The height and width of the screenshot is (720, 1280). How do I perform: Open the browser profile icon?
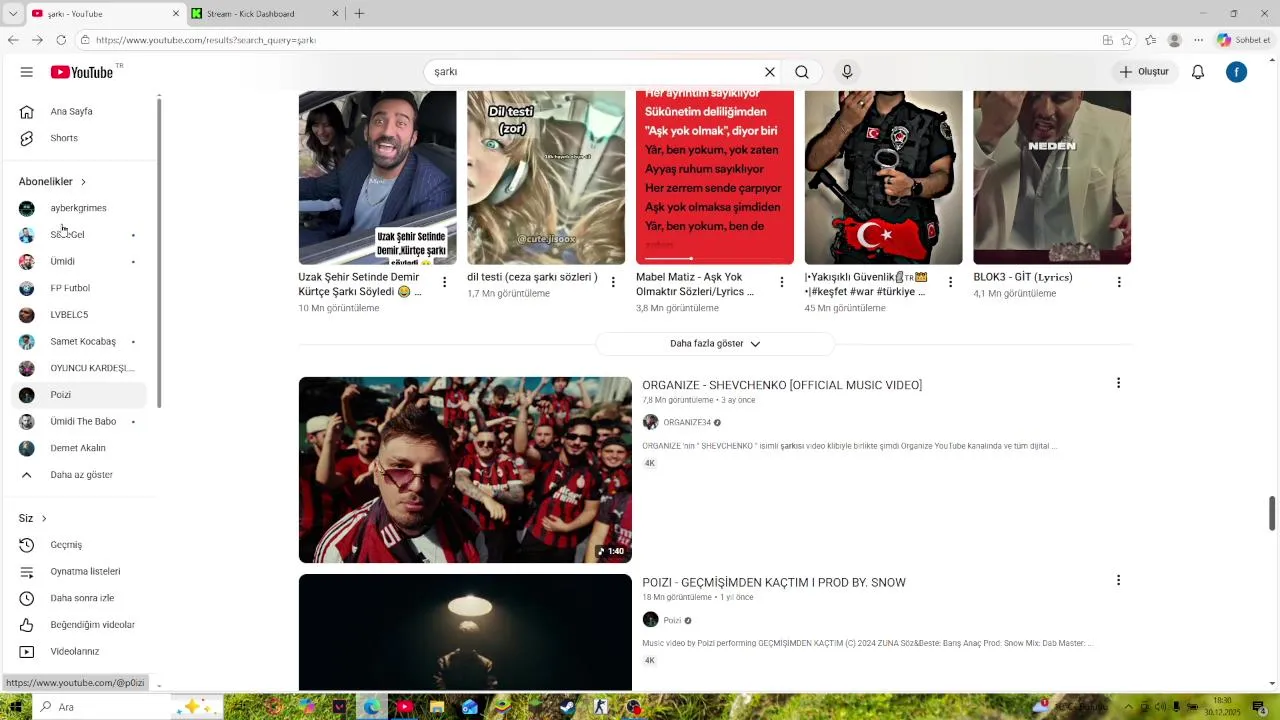(1175, 40)
